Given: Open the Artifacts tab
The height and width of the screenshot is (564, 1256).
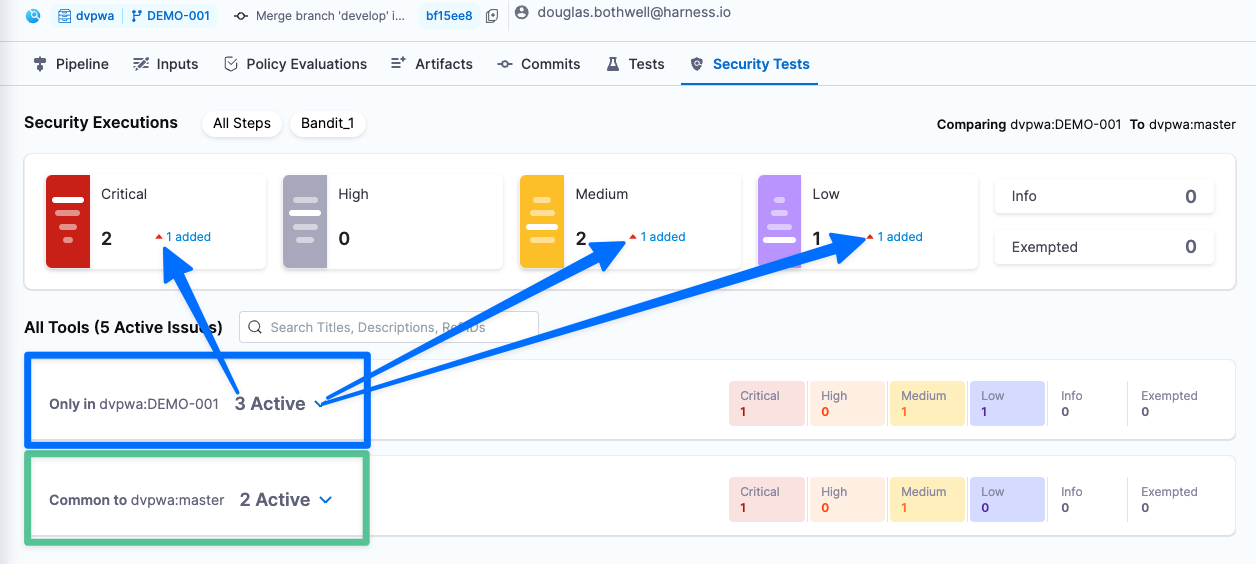Looking at the screenshot, I should click(431, 64).
